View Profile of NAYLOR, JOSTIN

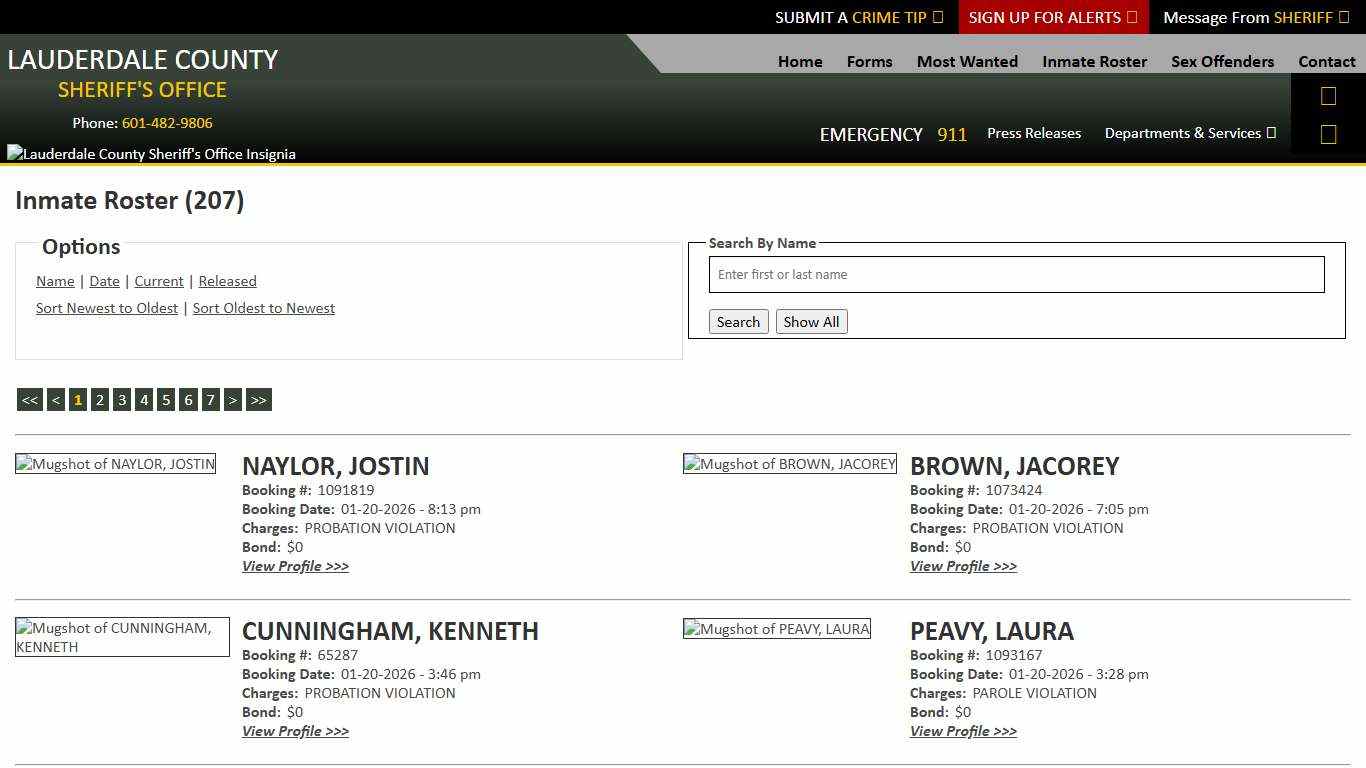(x=295, y=566)
